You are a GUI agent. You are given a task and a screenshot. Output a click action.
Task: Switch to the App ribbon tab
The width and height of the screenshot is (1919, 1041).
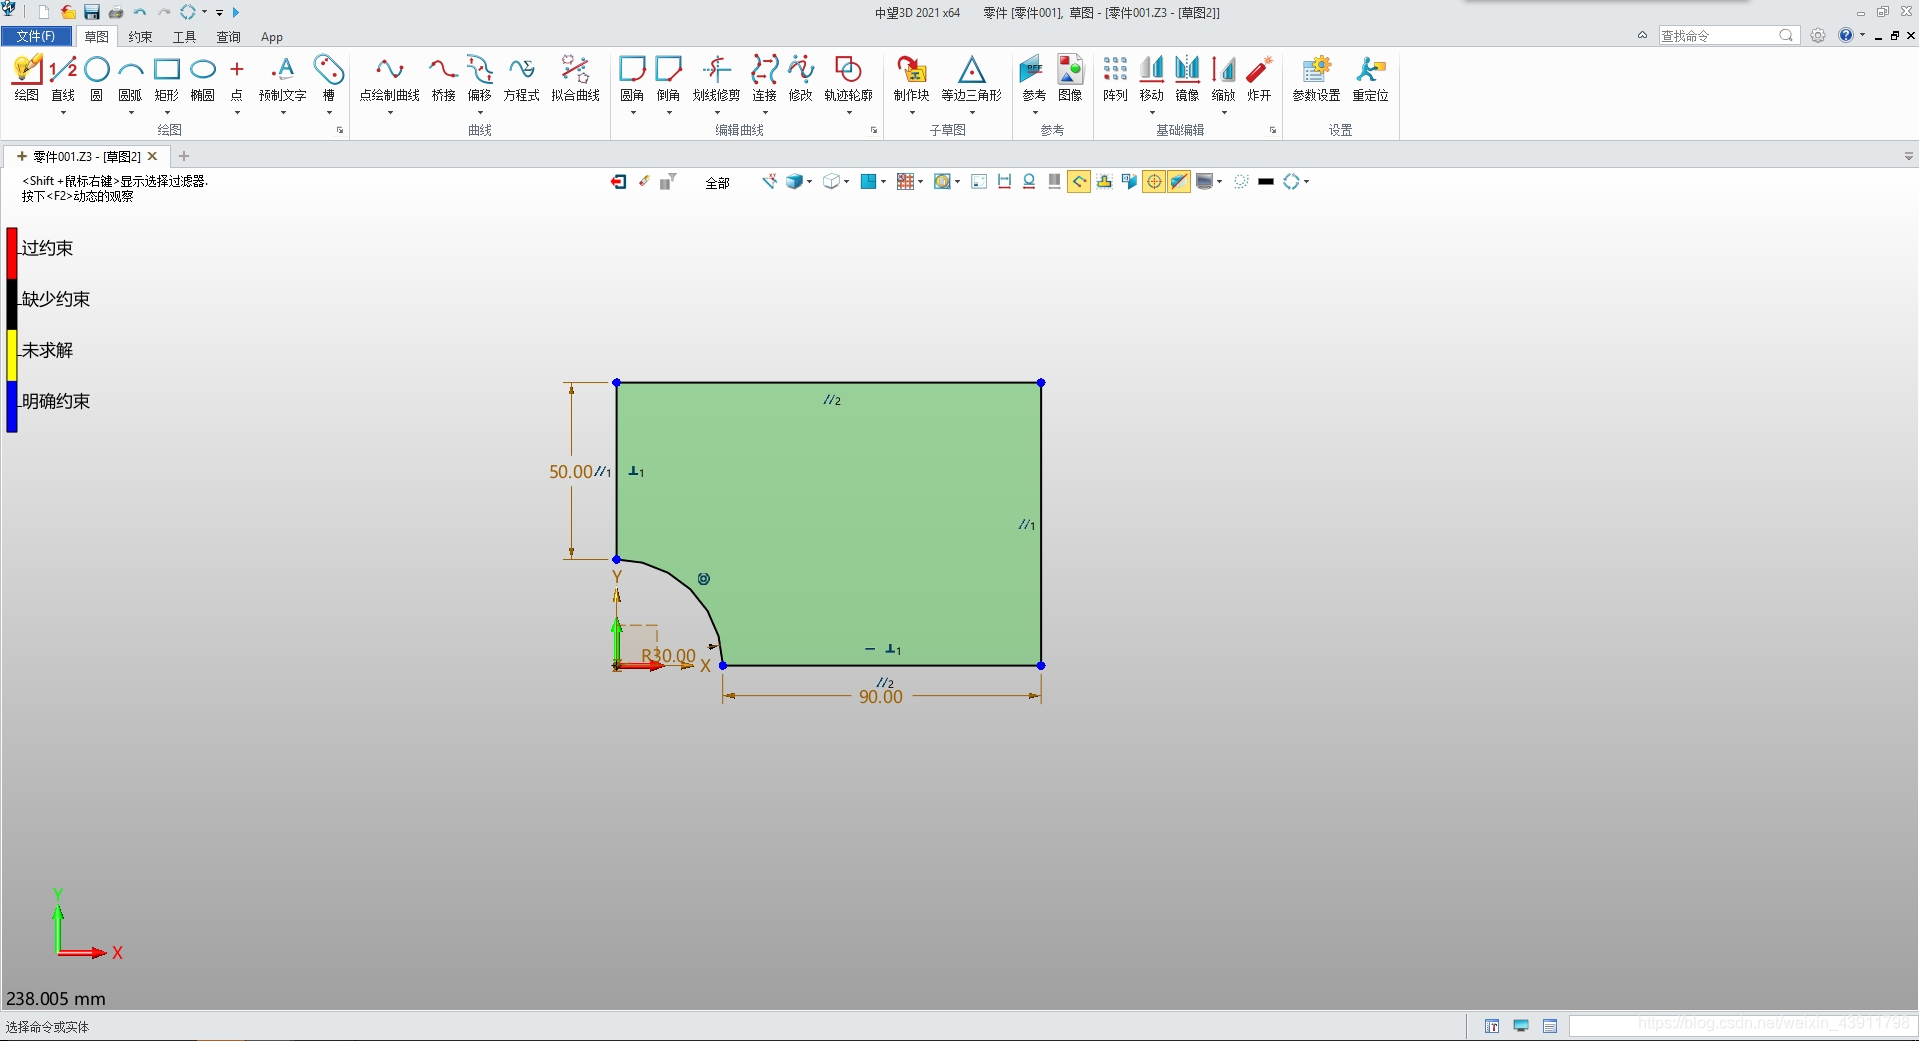point(272,37)
